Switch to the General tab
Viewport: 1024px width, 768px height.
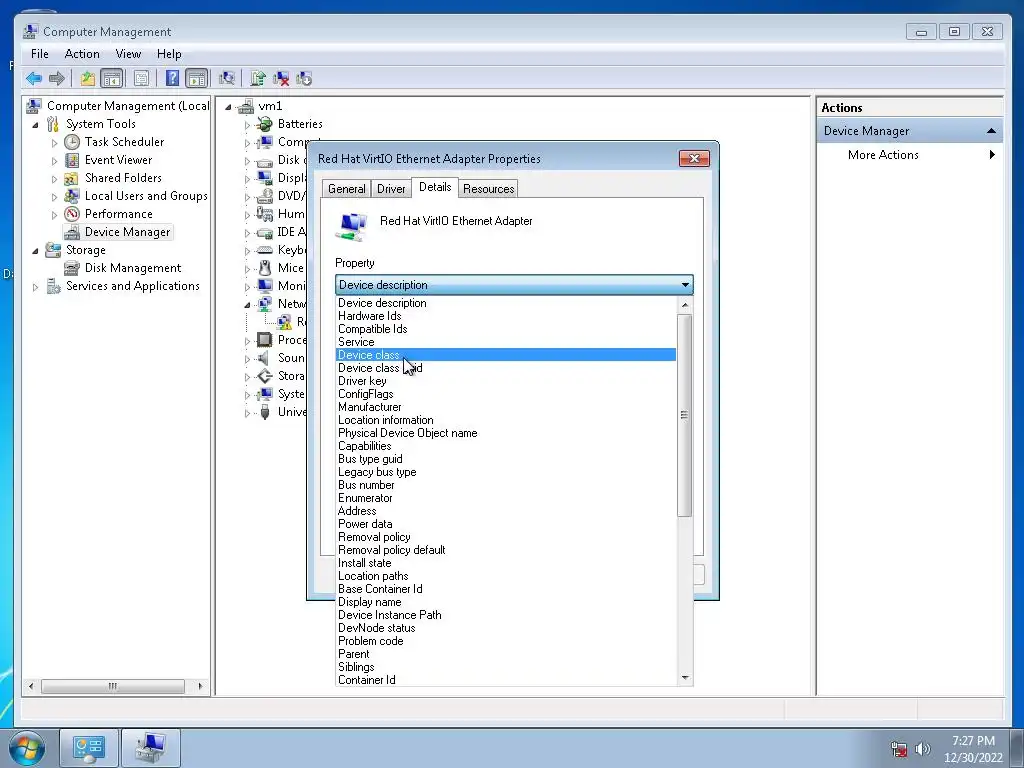(346, 189)
